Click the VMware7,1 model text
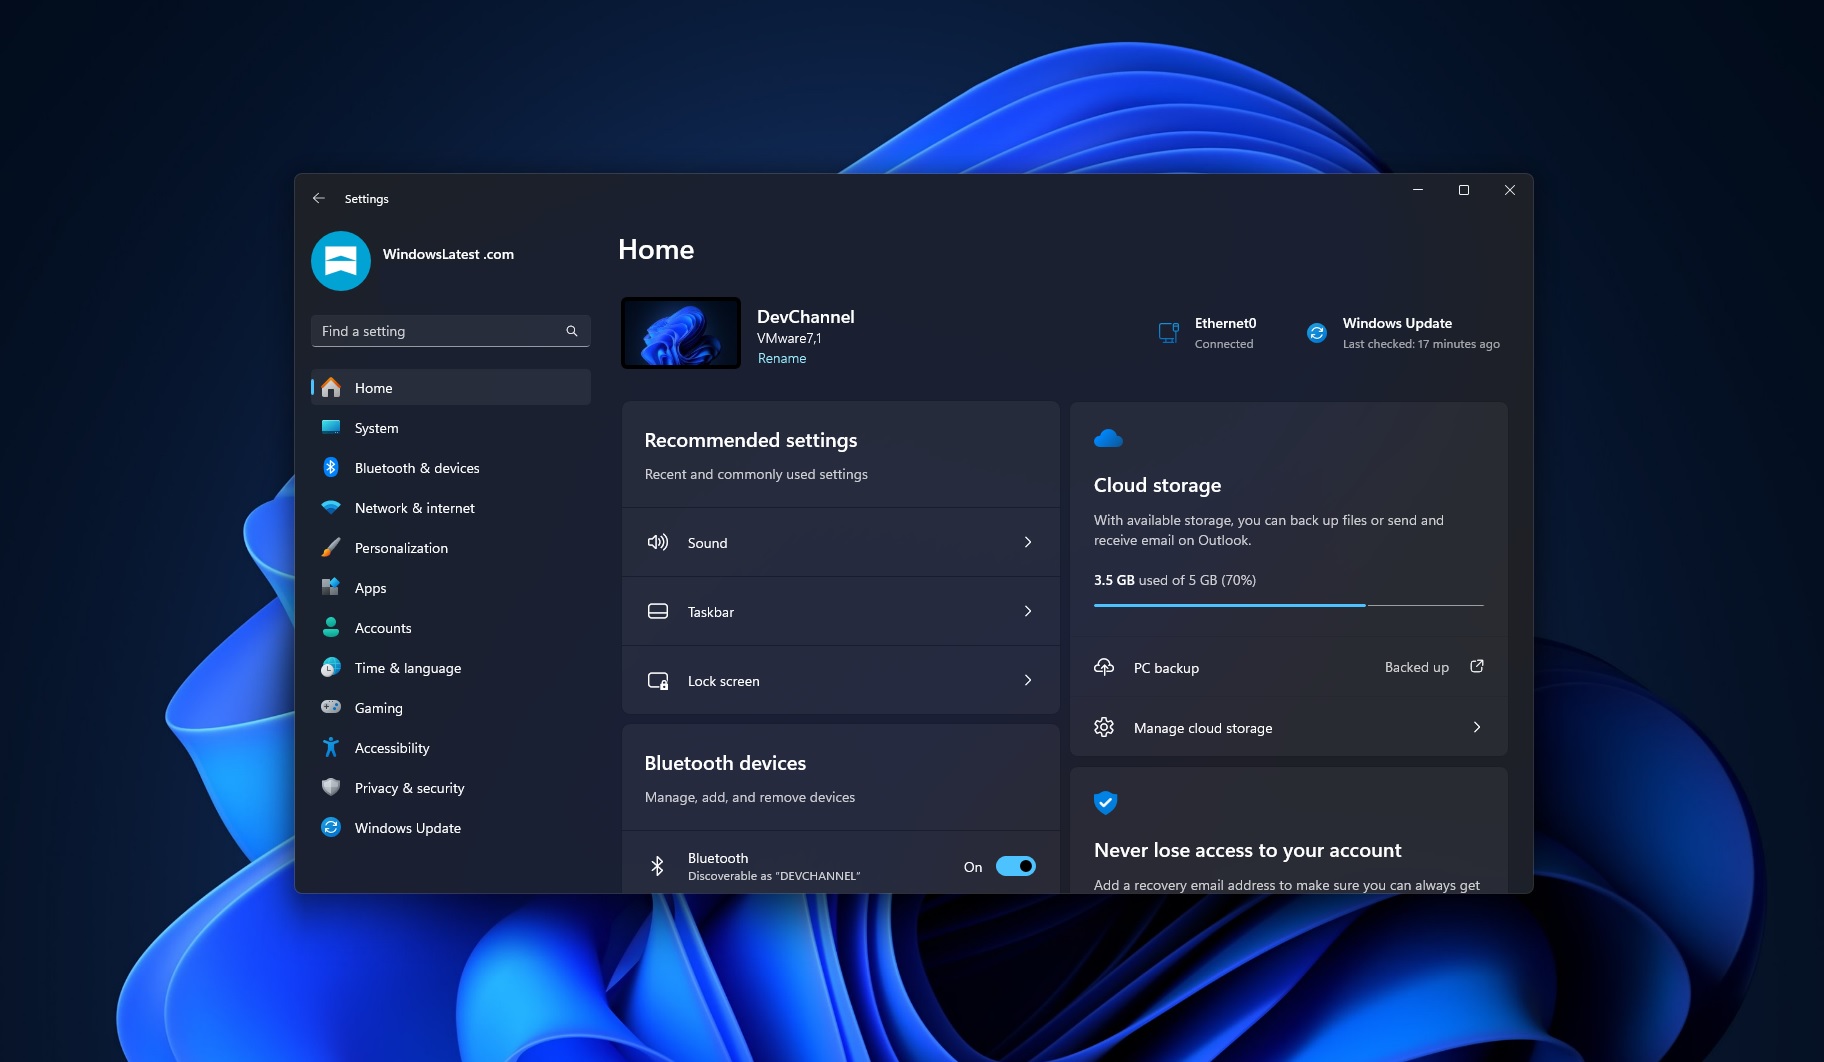The width and height of the screenshot is (1824, 1062). pyautogui.click(x=789, y=338)
